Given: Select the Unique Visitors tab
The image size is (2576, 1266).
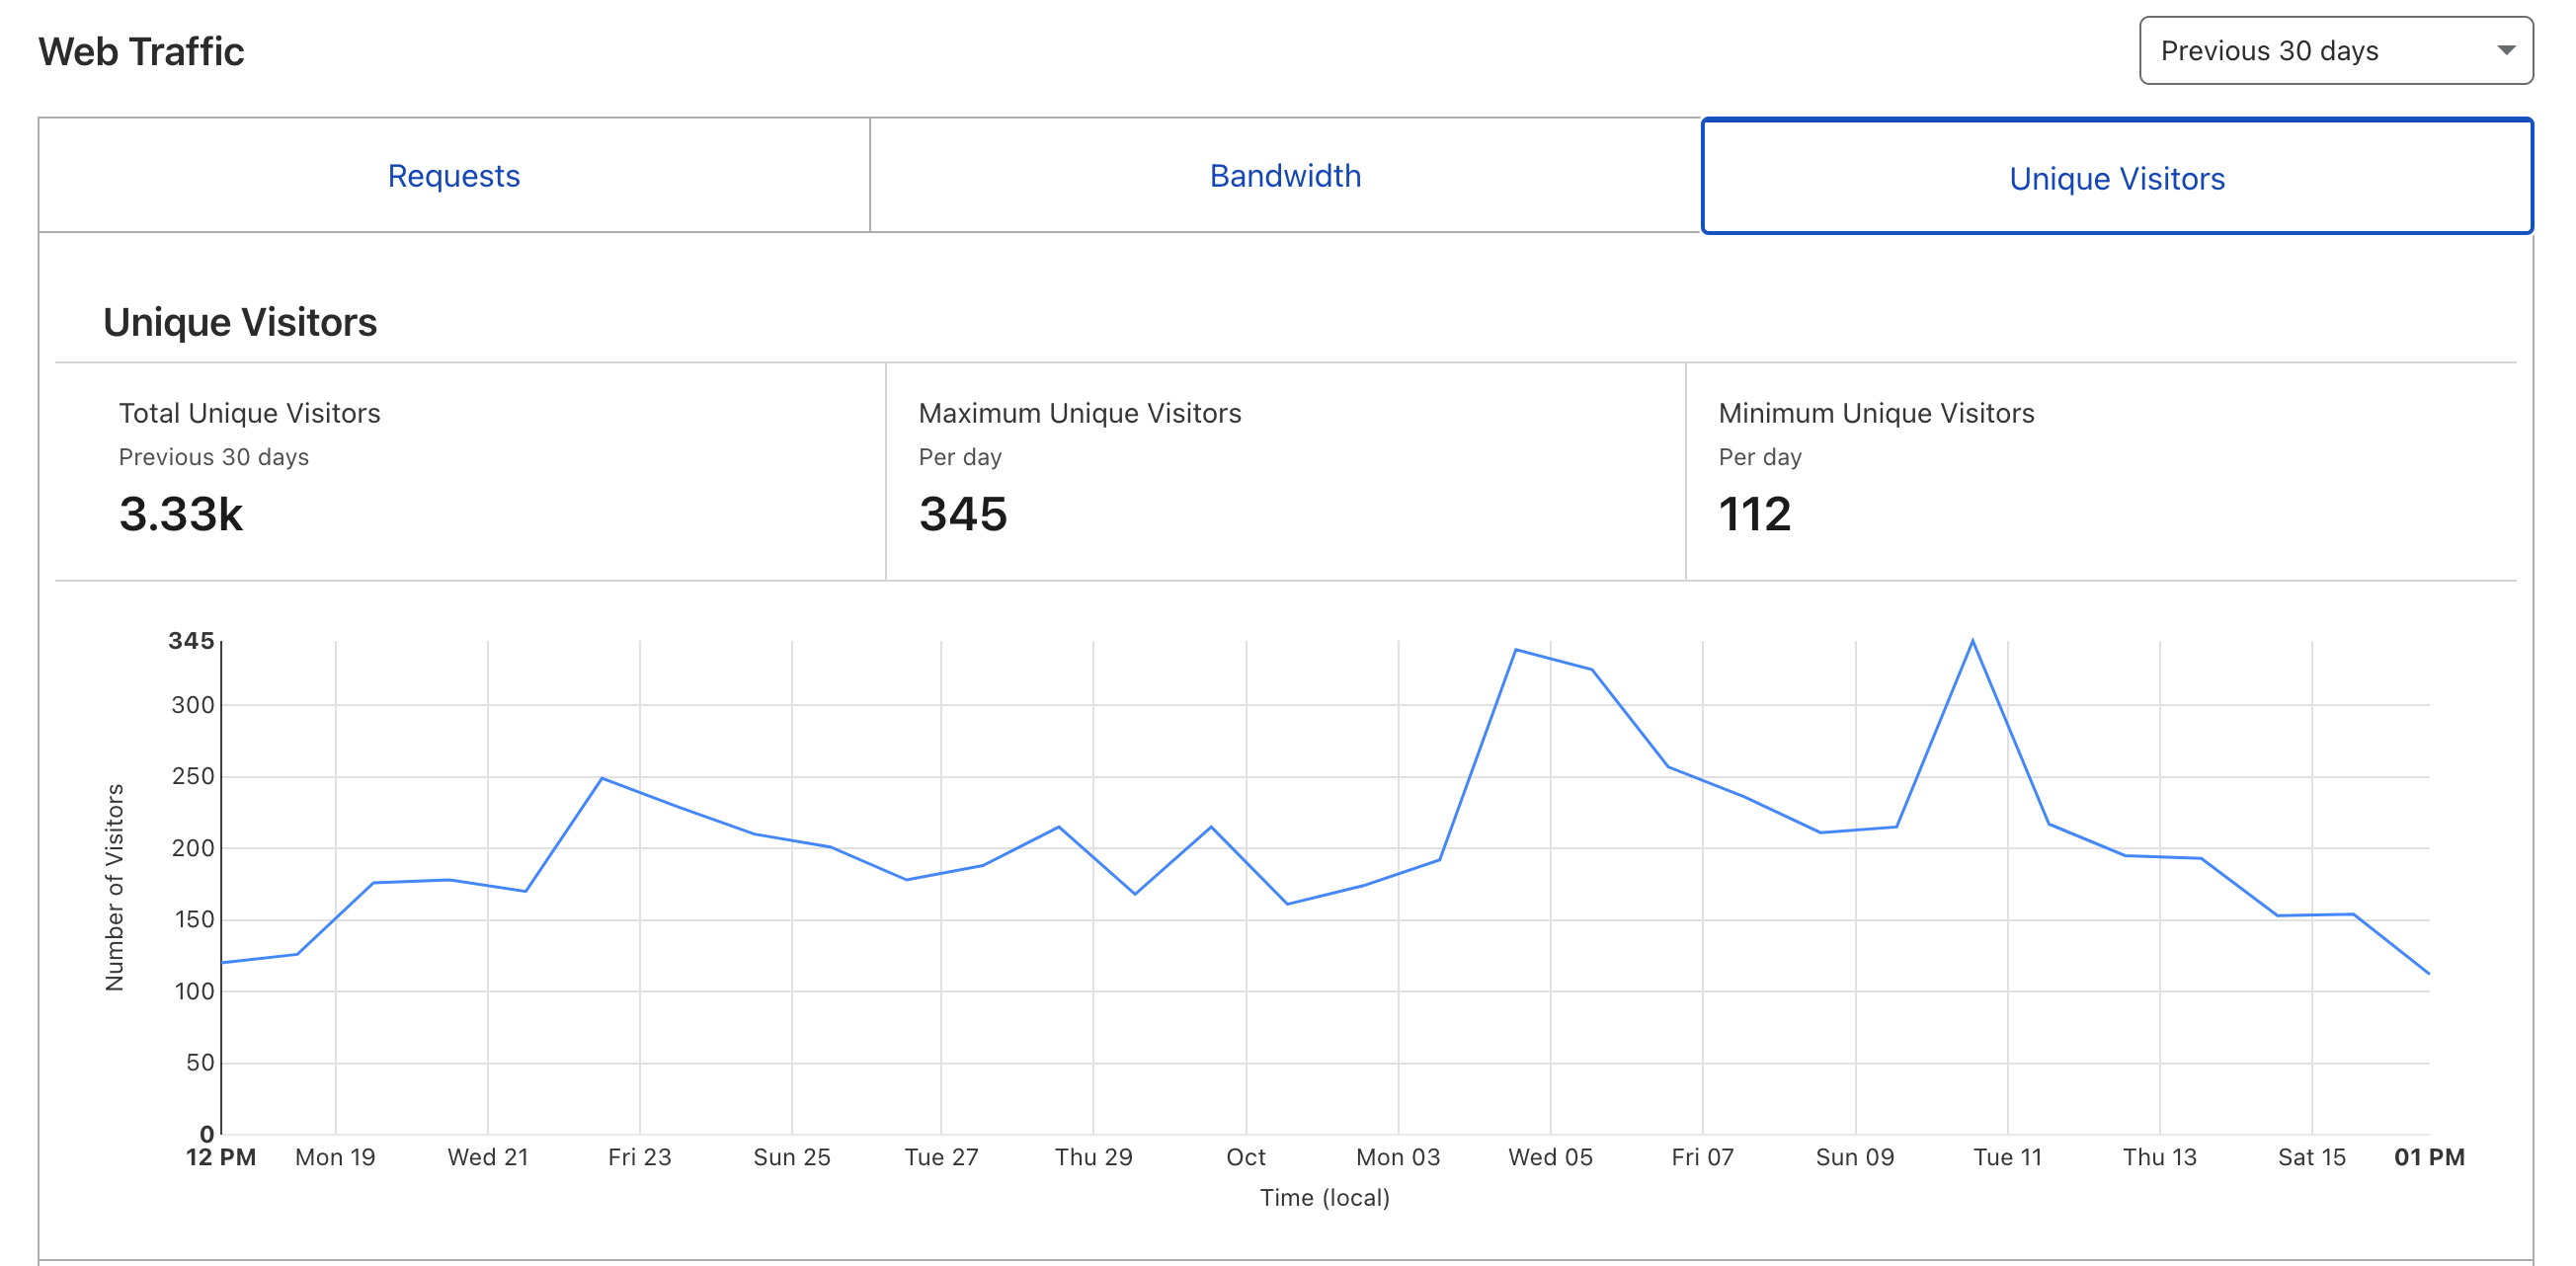Looking at the screenshot, I should 2117,177.
